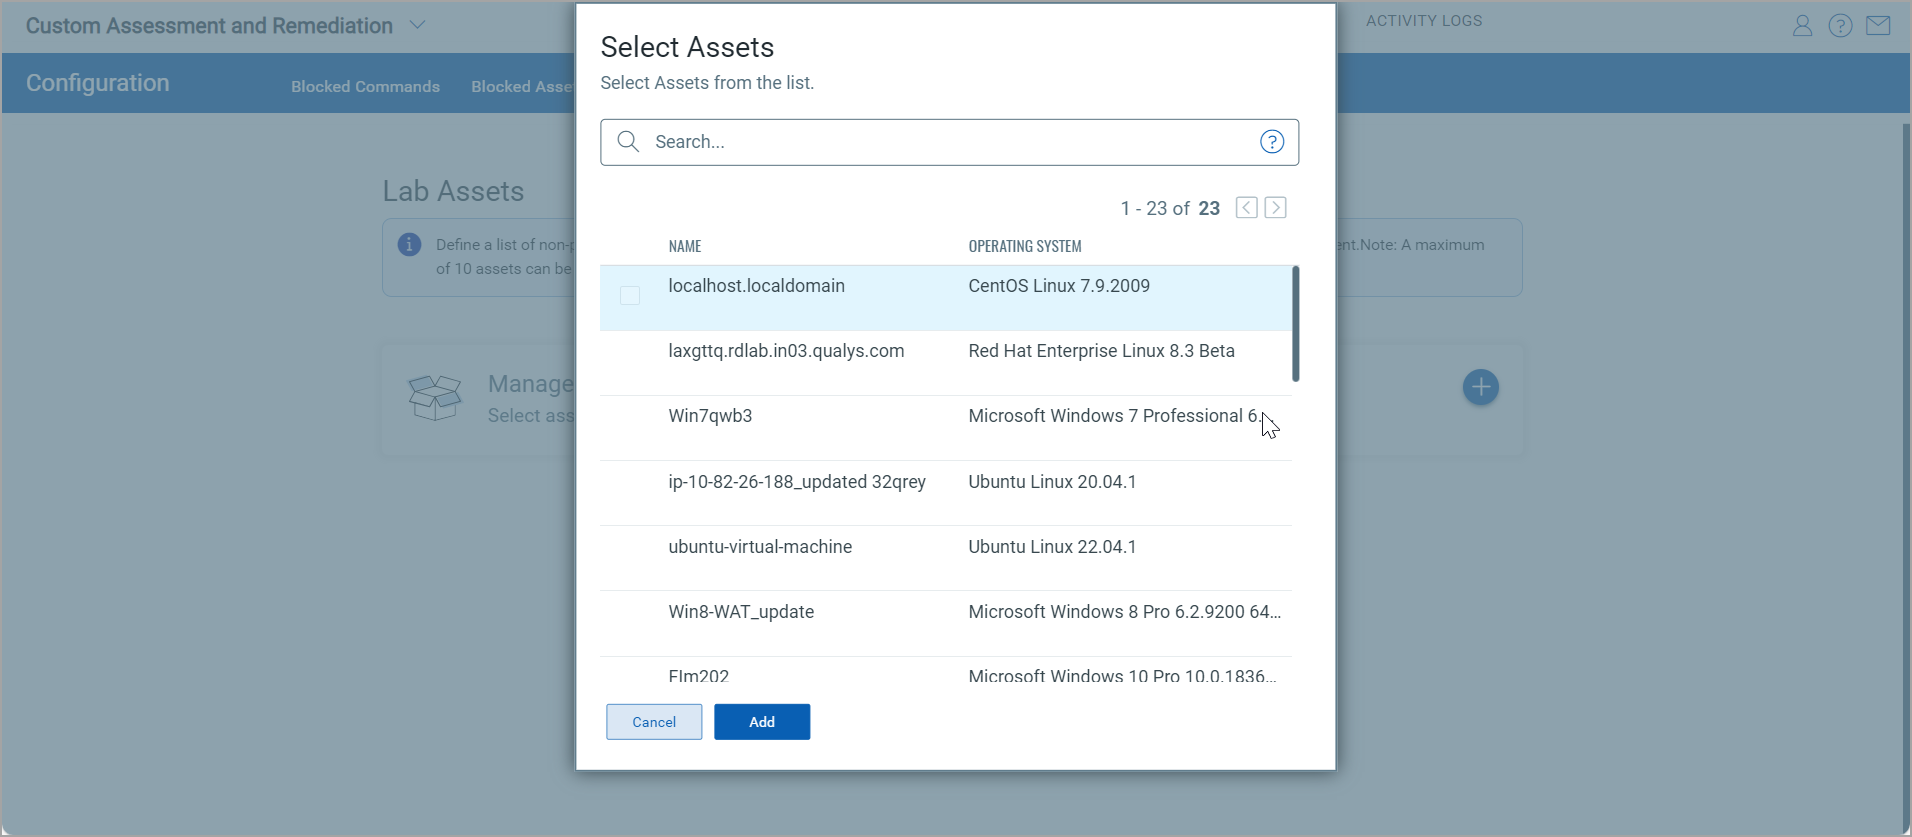Viewport: 1912px width, 837px height.
Task: Click the search magnifier icon
Action: [x=628, y=142]
